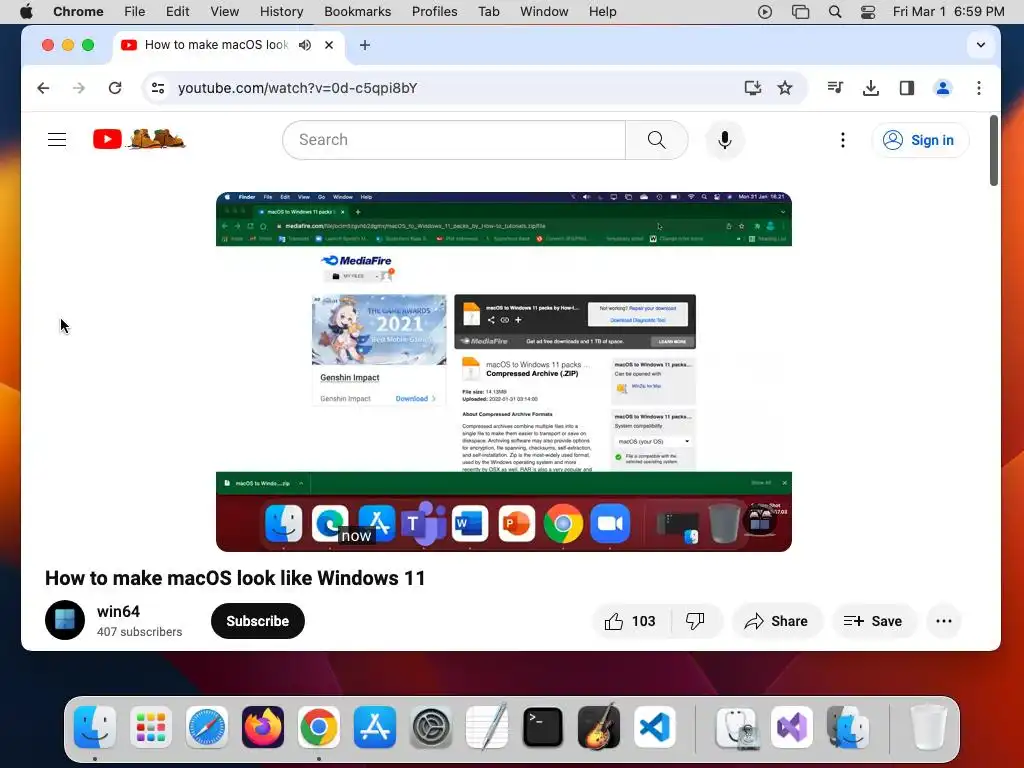This screenshot has width=1024, height=768.
Task: Go forward in Chrome
Action: pos(79,88)
